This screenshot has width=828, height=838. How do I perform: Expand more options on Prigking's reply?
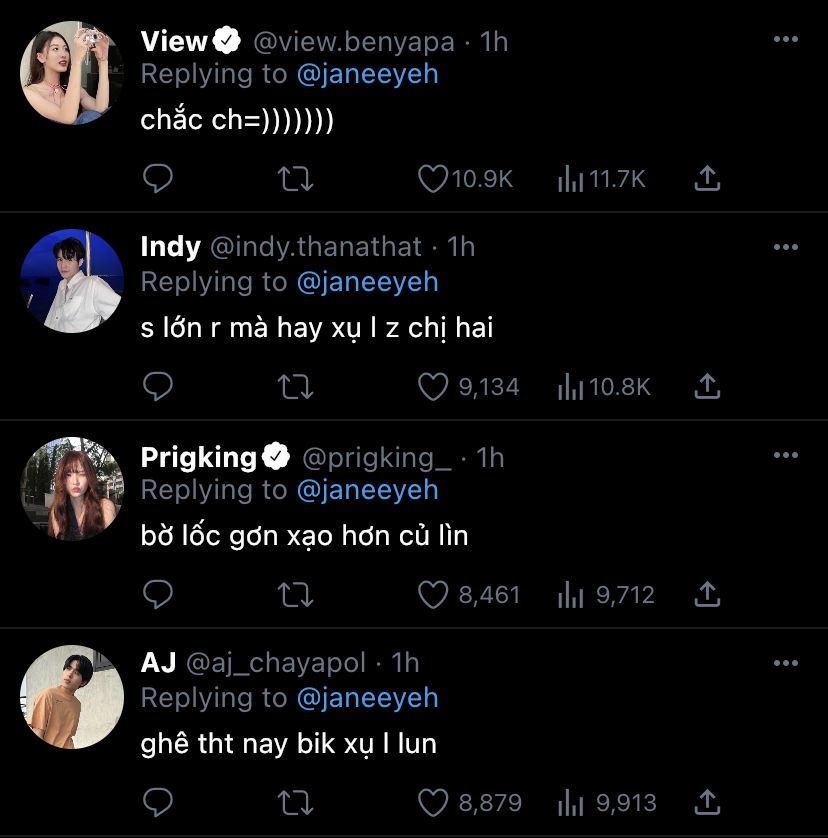[786, 455]
